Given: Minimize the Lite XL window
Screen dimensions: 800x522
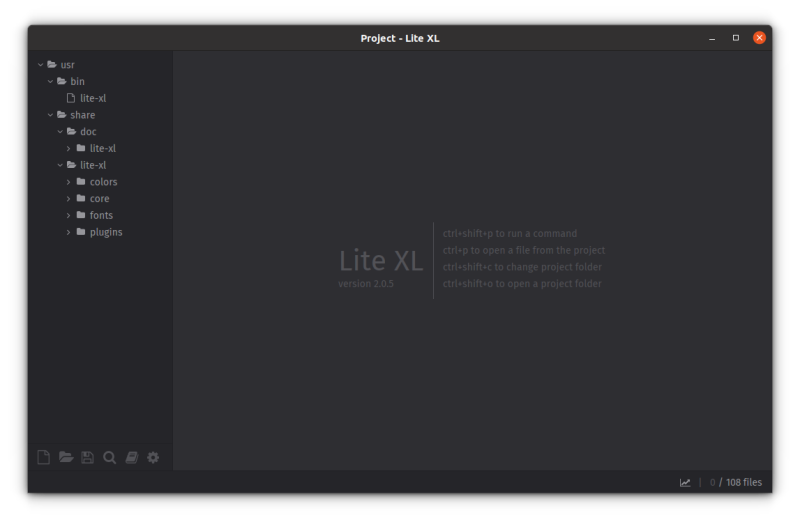Looking at the screenshot, I should [712, 38].
